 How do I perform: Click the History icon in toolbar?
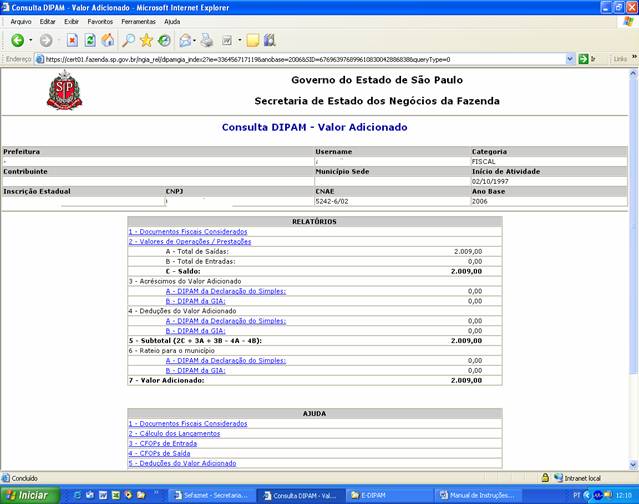pyautogui.click(x=163, y=40)
